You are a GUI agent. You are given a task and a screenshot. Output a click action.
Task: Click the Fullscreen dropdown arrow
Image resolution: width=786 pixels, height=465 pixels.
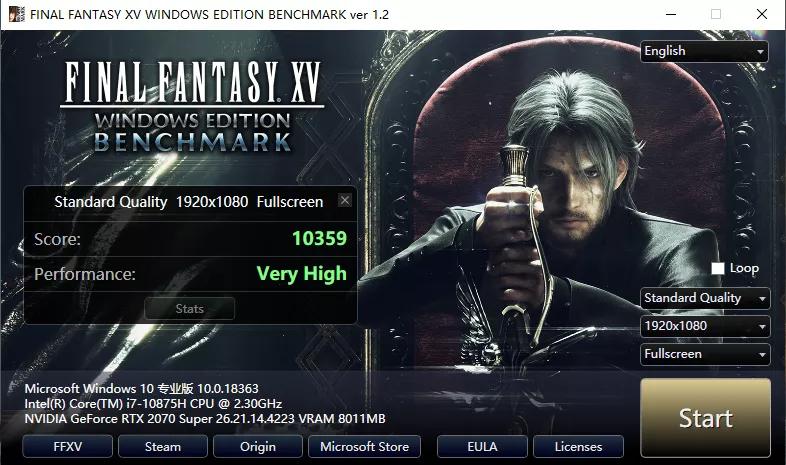point(762,355)
